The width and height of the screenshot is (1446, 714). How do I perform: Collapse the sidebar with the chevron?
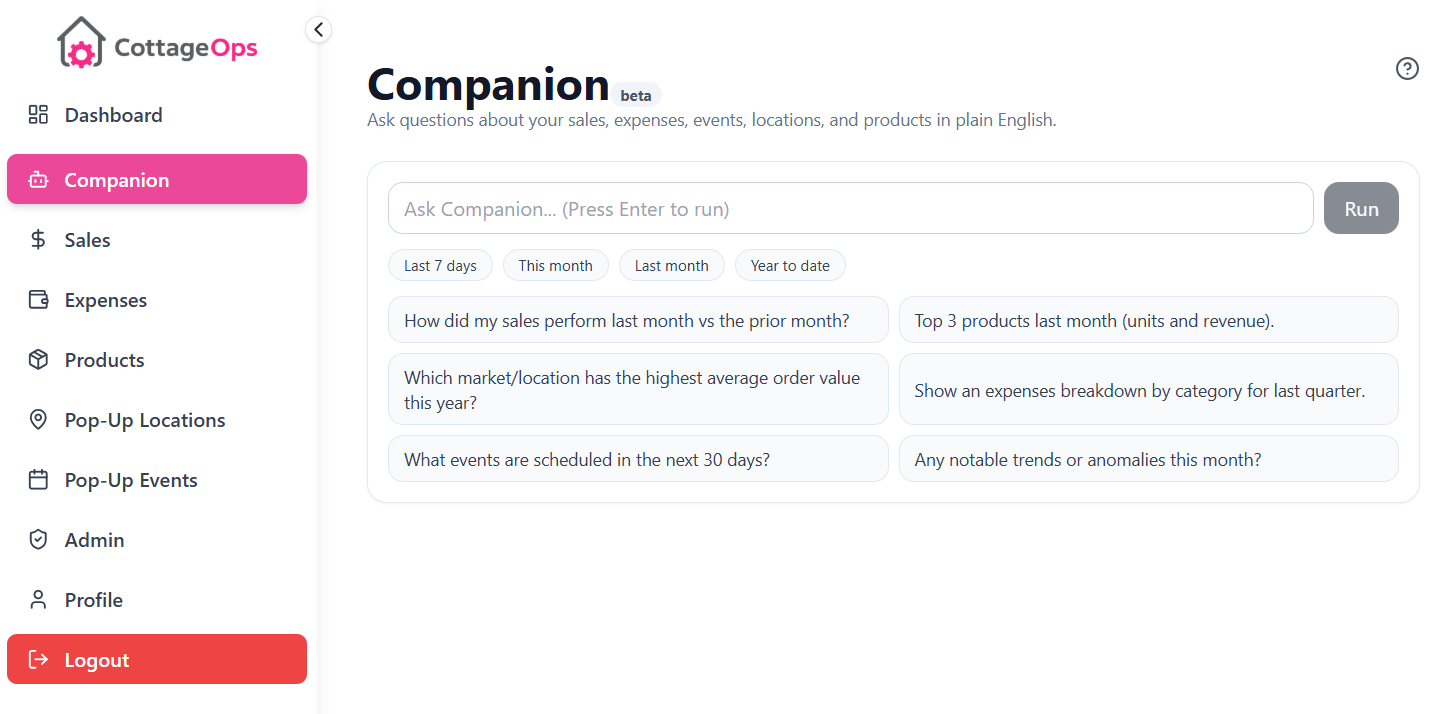[318, 29]
